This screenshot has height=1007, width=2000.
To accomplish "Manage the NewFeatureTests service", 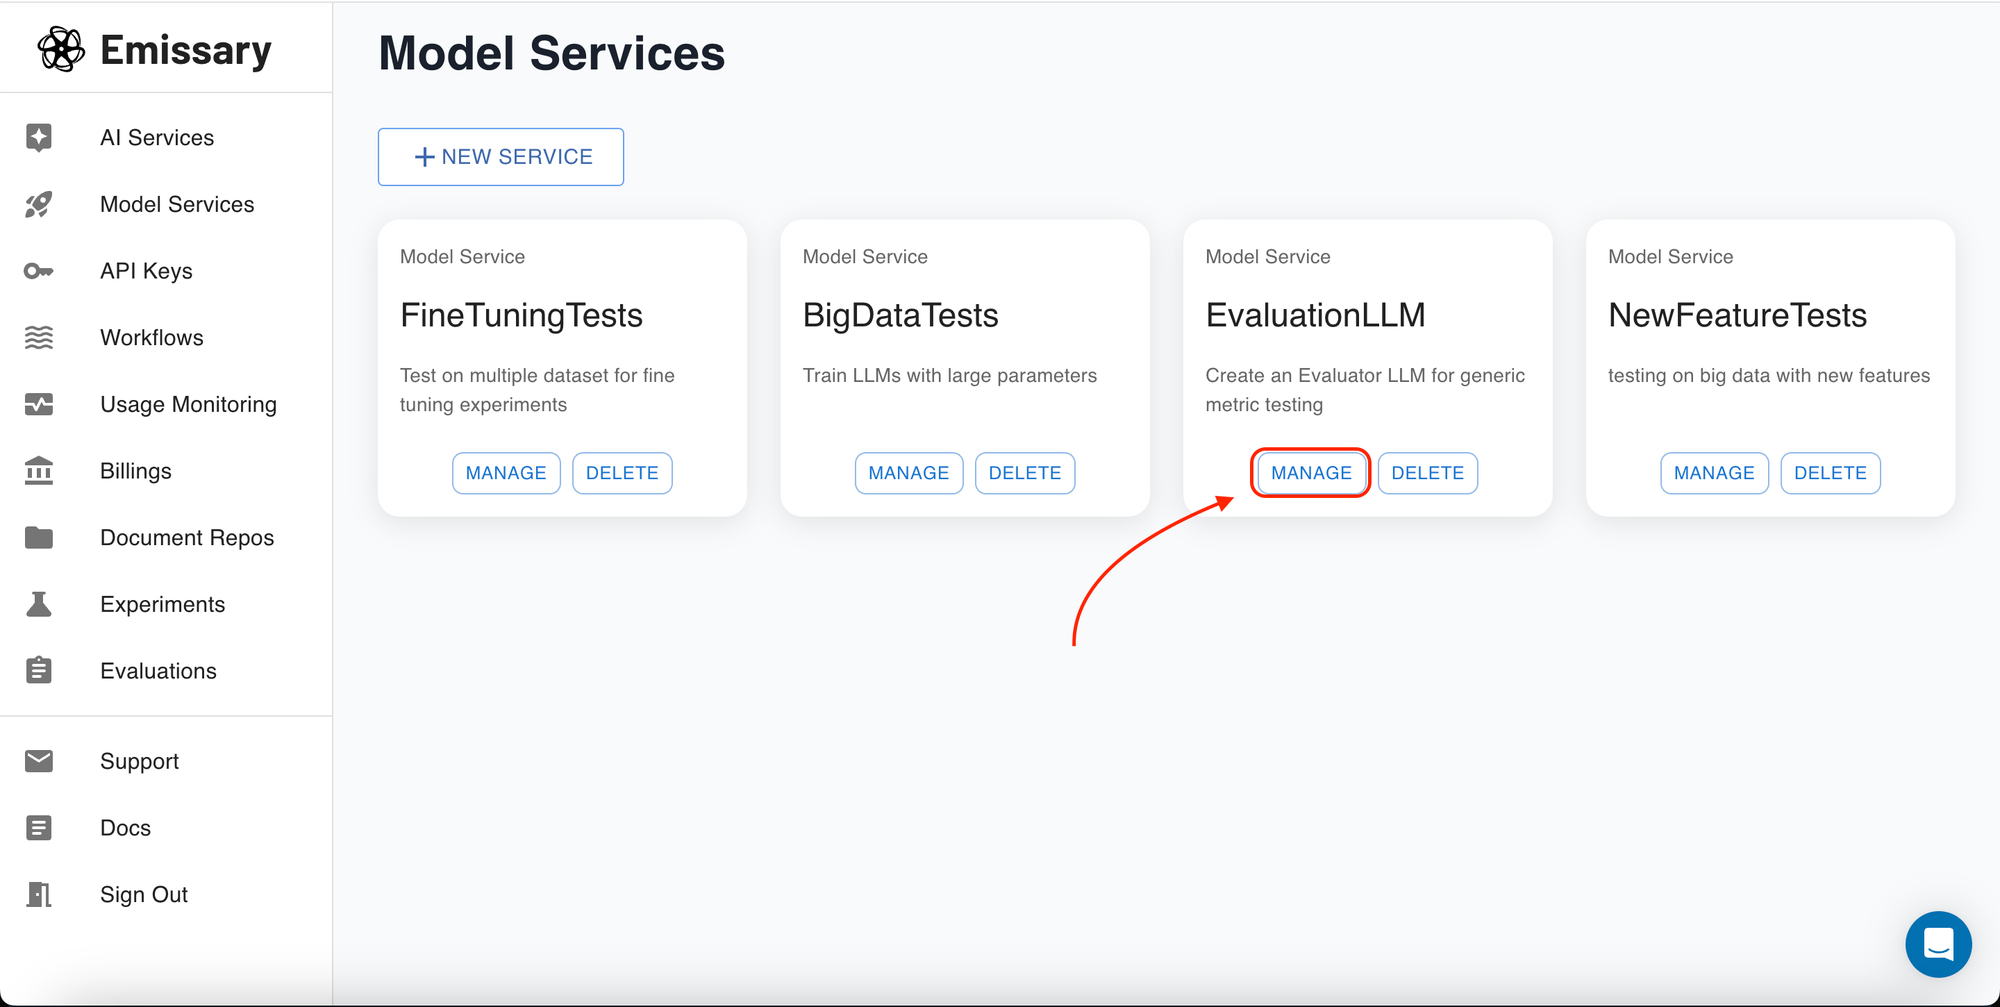I will [1714, 473].
